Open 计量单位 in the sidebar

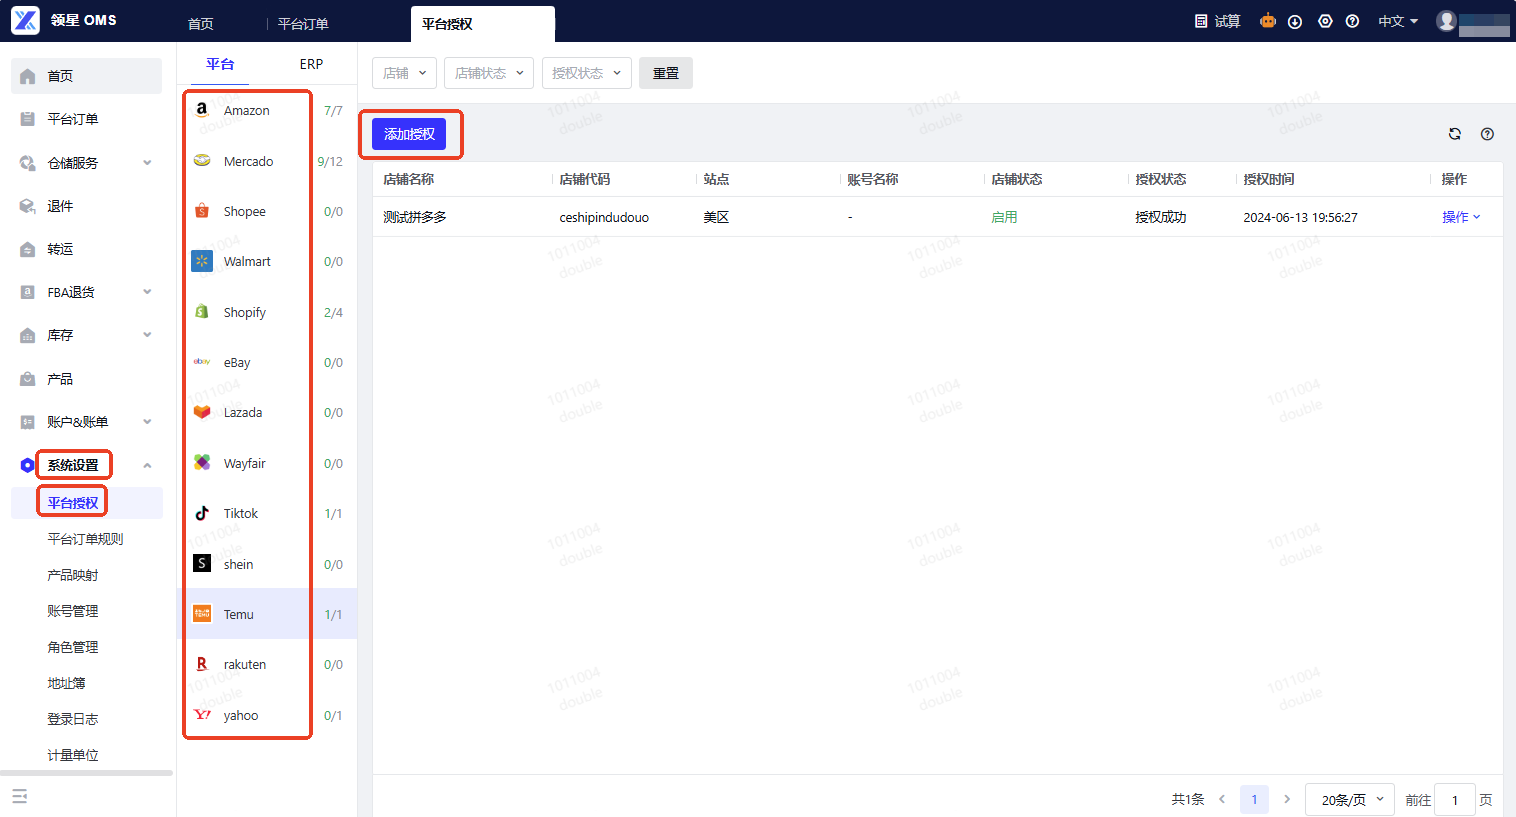(x=73, y=755)
